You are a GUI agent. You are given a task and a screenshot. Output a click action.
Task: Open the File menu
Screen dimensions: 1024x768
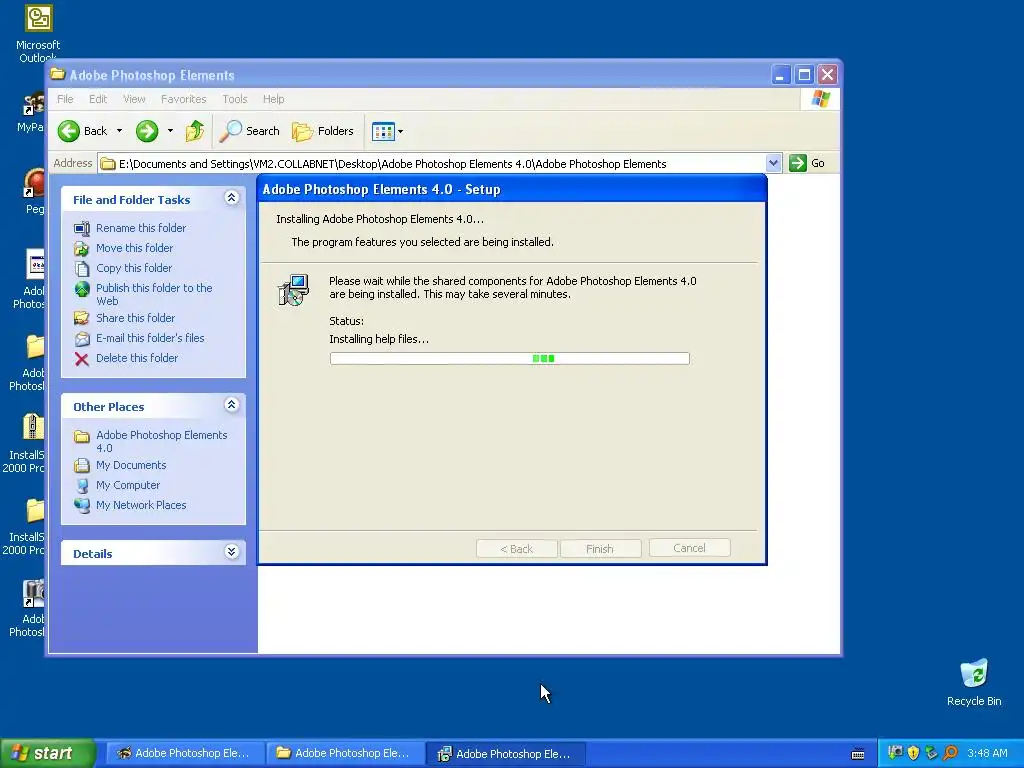[x=65, y=99]
